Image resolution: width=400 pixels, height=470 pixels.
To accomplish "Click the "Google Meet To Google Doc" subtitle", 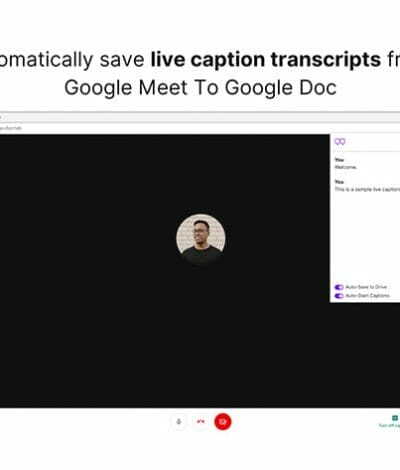I will pos(200,88).
